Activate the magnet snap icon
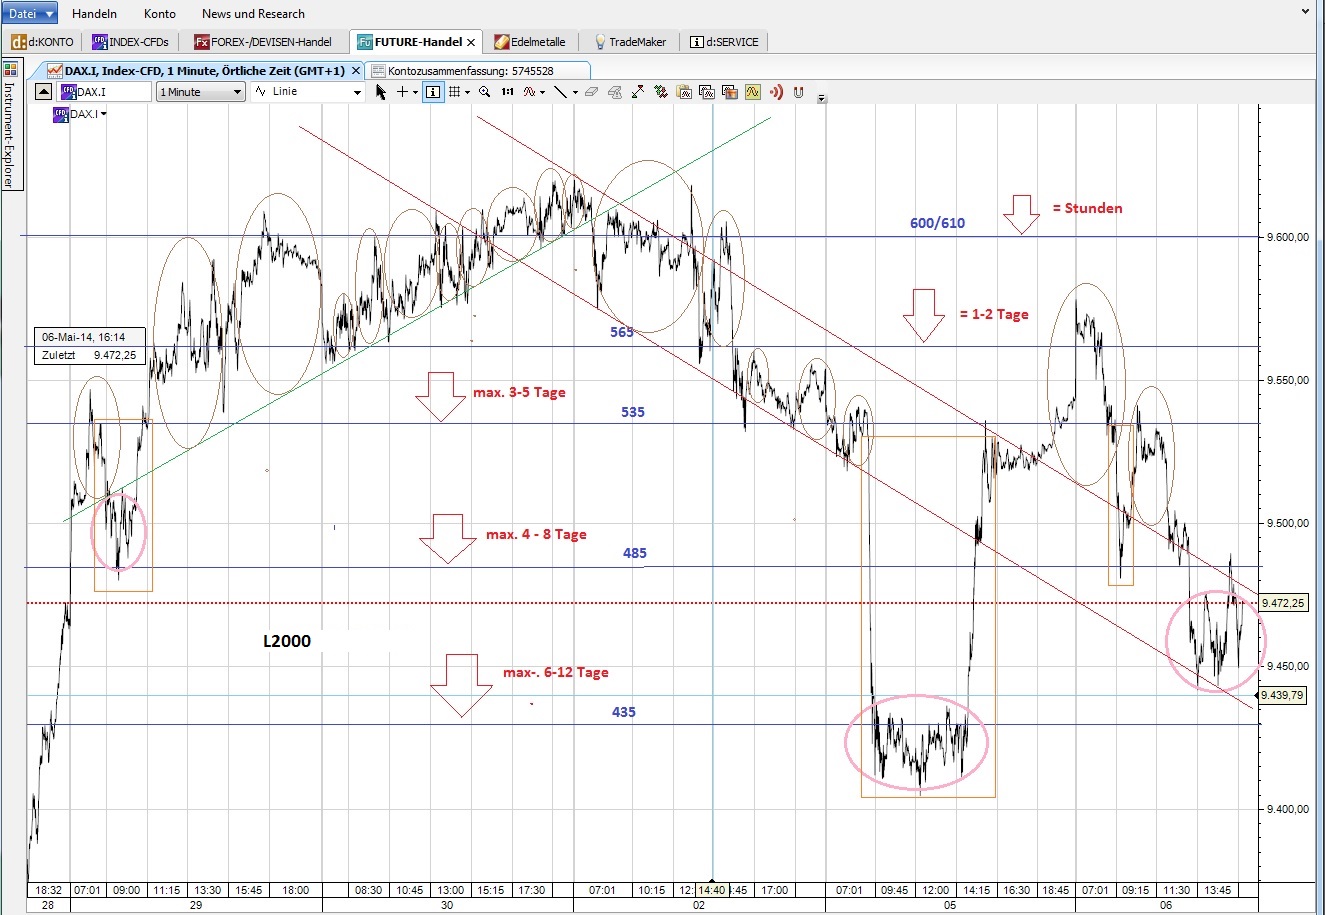The image size is (1325, 915). coord(797,92)
